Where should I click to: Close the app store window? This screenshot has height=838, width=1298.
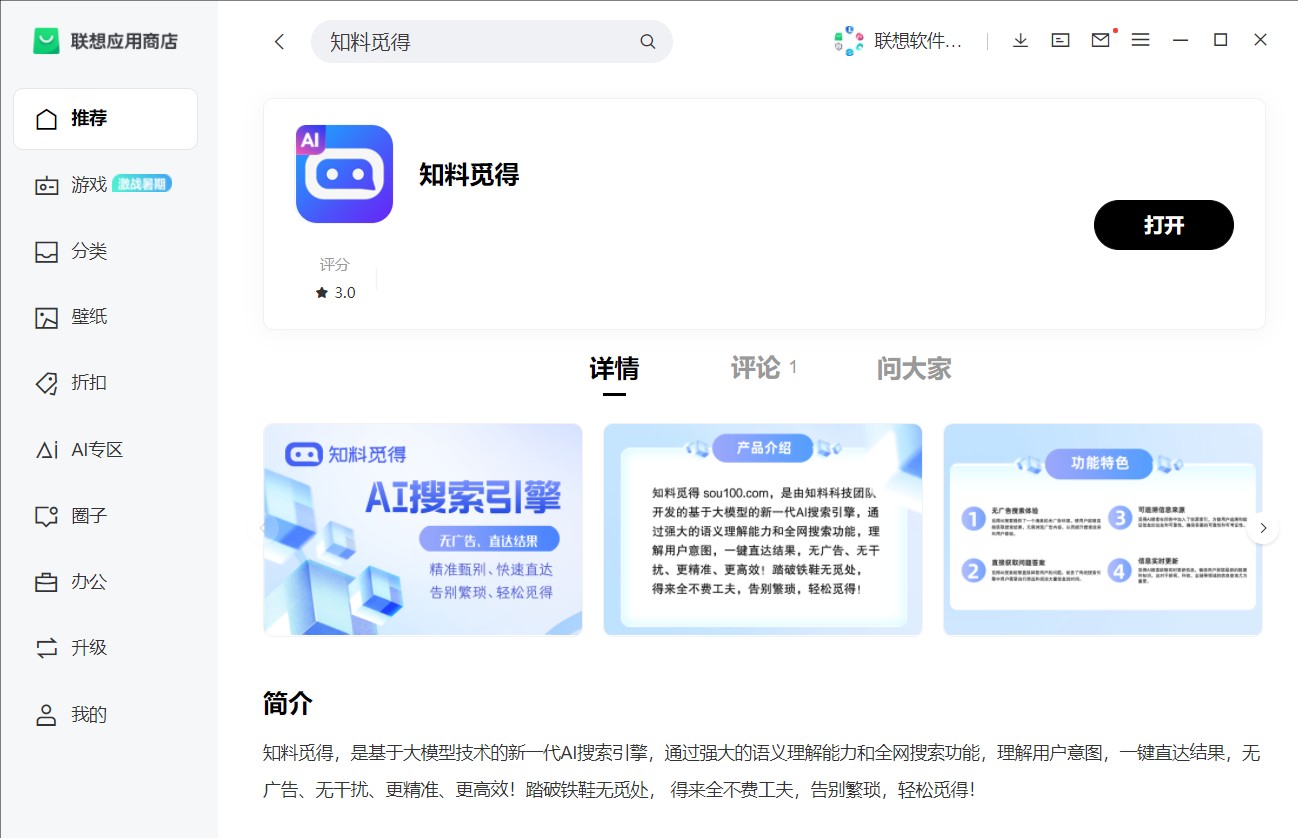tap(1260, 40)
